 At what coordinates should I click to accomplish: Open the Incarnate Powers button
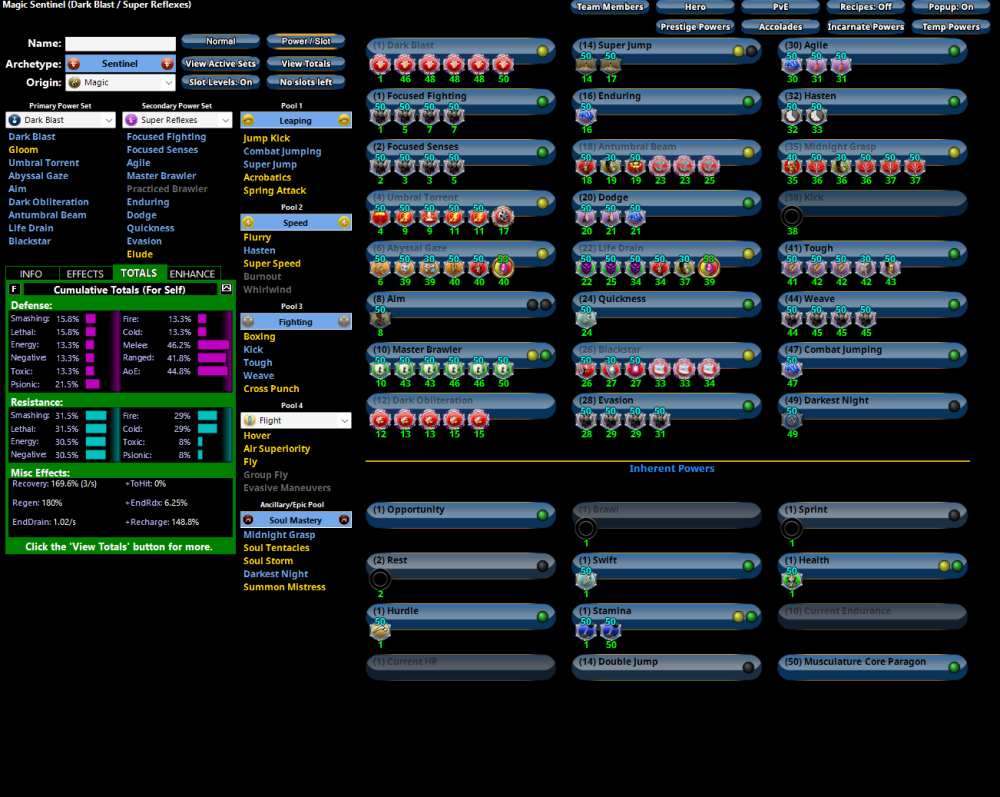coord(866,27)
